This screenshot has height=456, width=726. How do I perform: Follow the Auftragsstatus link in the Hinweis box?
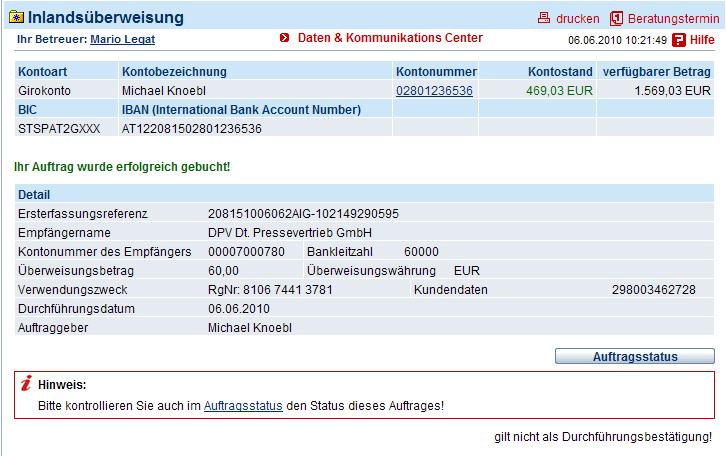pyautogui.click(x=243, y=406)
